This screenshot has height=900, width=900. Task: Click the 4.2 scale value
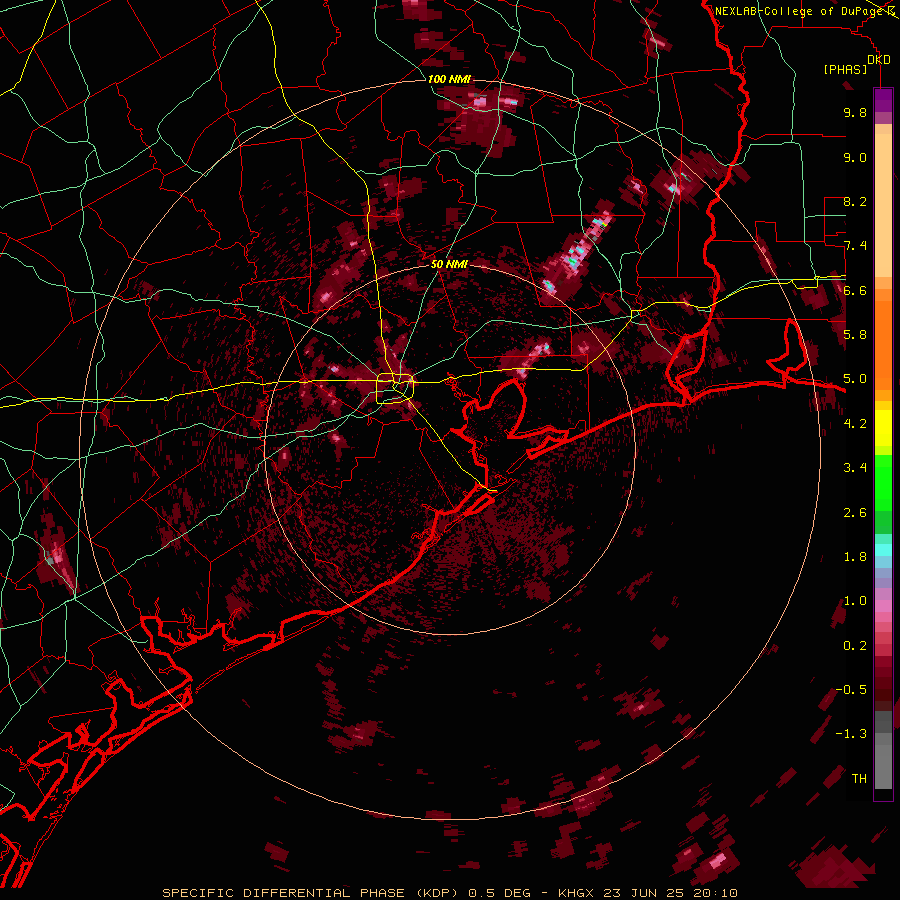pos(855,424)
